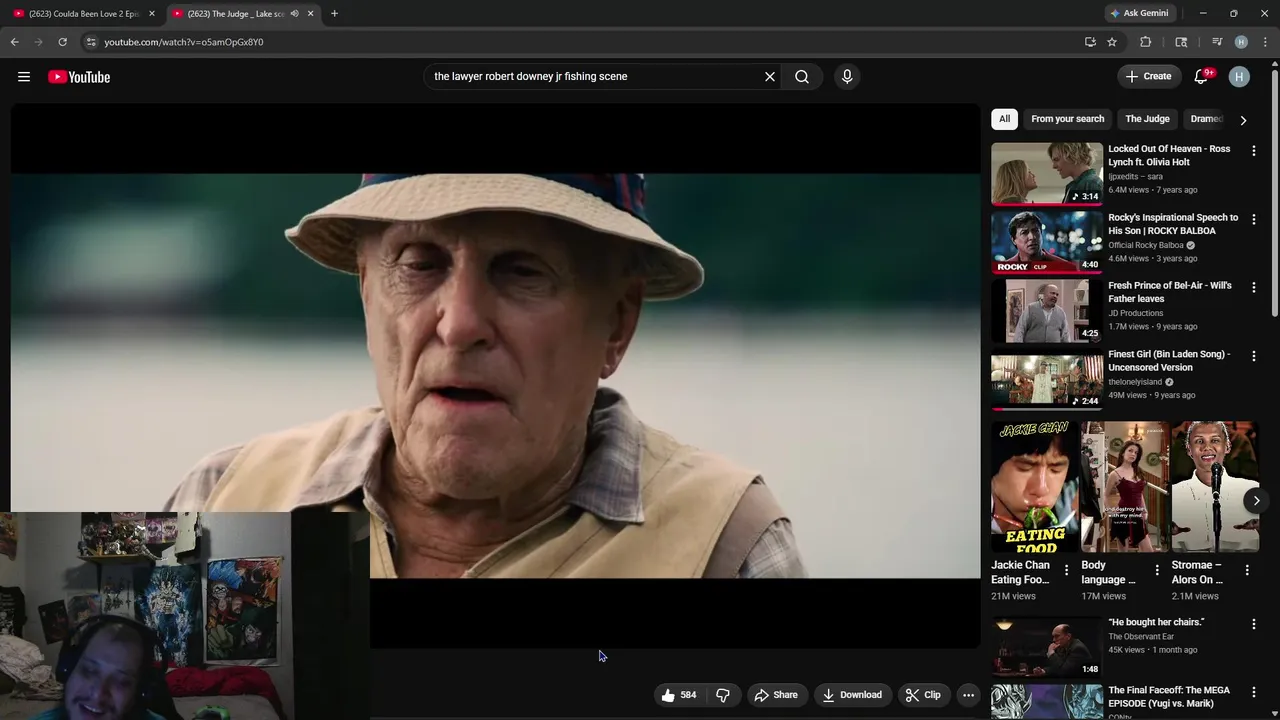Open the YouTube account avatar menu
Screen dimensions: 1280x720
1239,77
